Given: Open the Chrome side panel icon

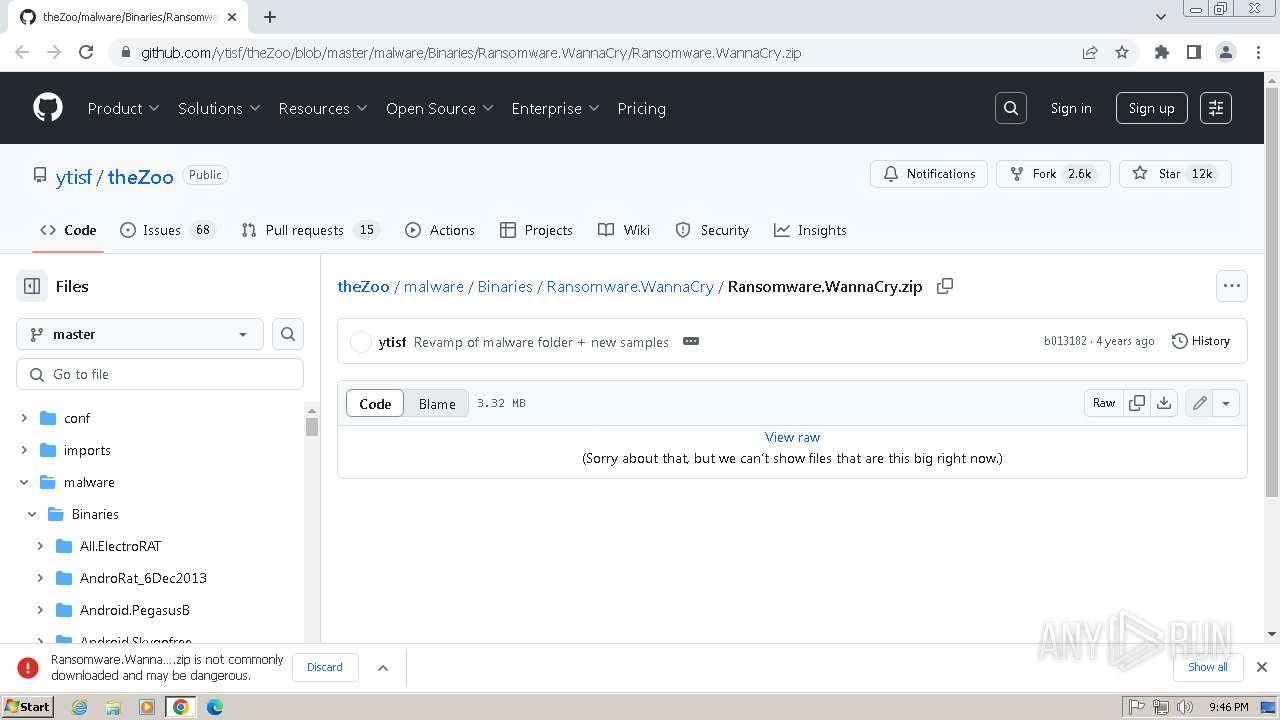Looking at the screenshot, I should click(x=1194, y=52).
